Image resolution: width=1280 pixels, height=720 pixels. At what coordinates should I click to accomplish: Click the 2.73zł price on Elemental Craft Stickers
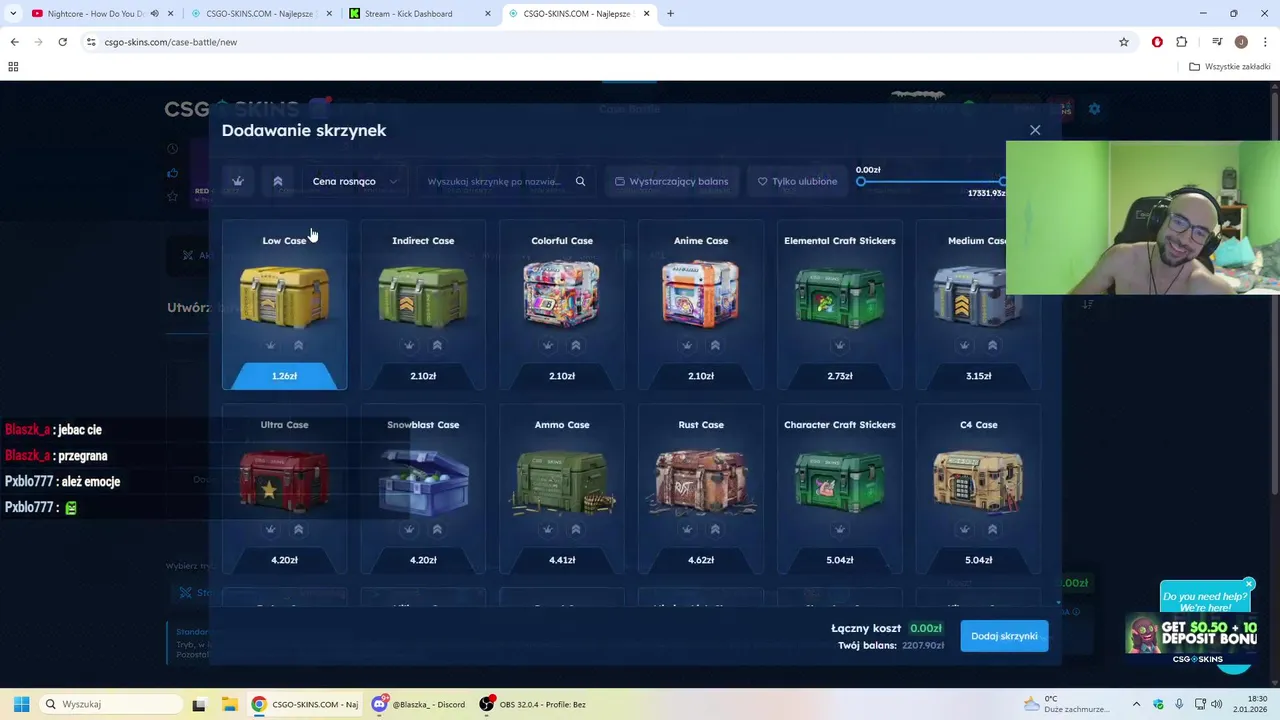point(840,376)
